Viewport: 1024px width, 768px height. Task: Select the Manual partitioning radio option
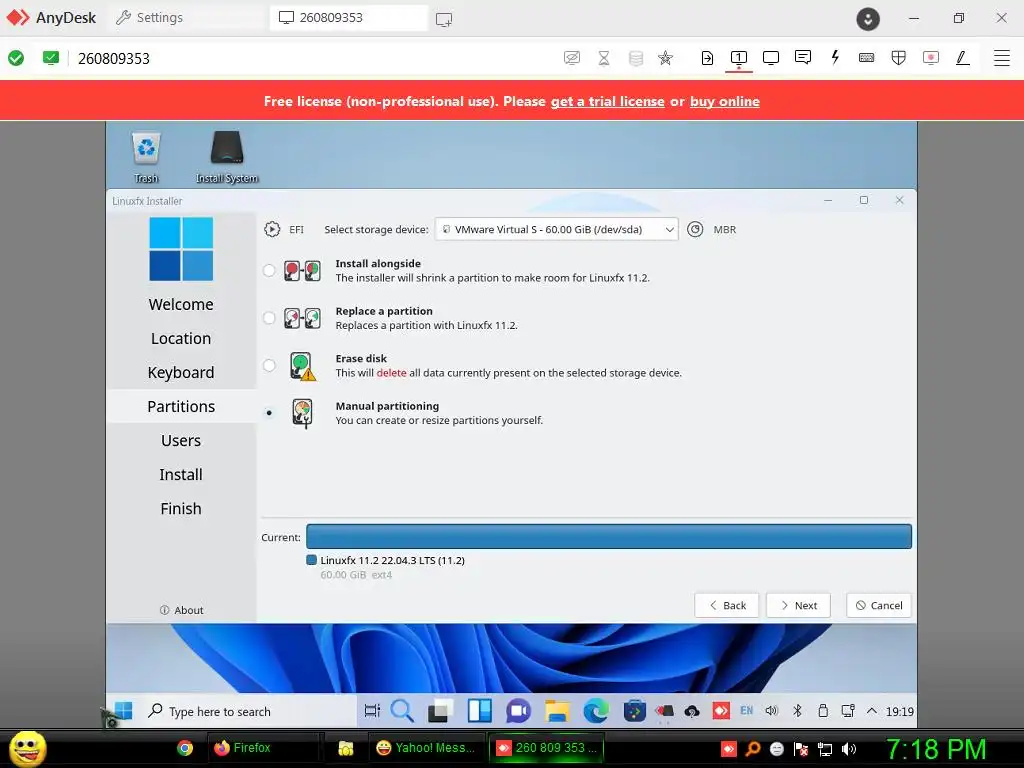click(x=268, y=413)
